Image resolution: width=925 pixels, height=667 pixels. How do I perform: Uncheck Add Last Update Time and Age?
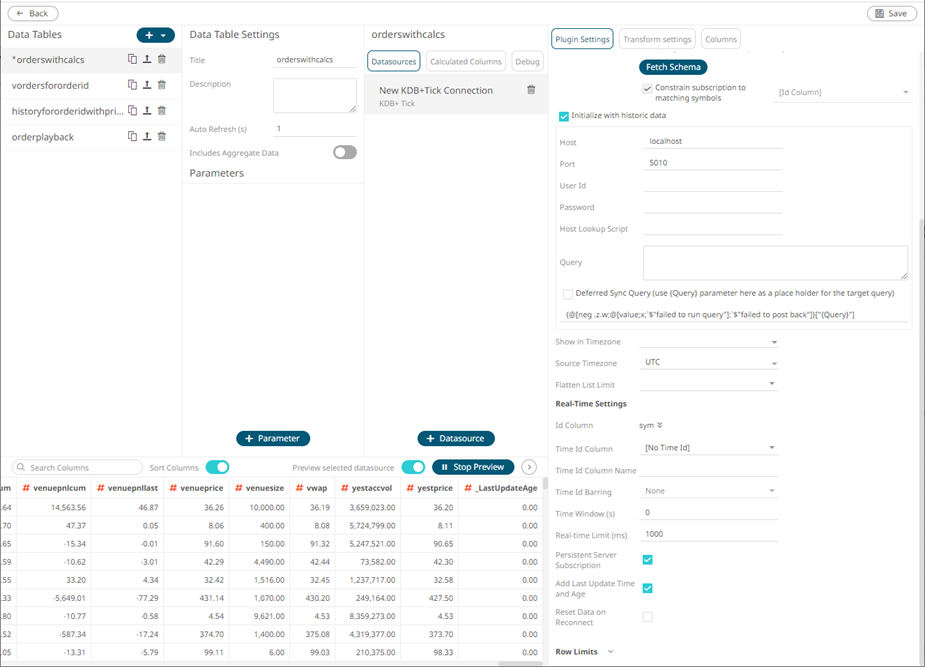[647, 588]
